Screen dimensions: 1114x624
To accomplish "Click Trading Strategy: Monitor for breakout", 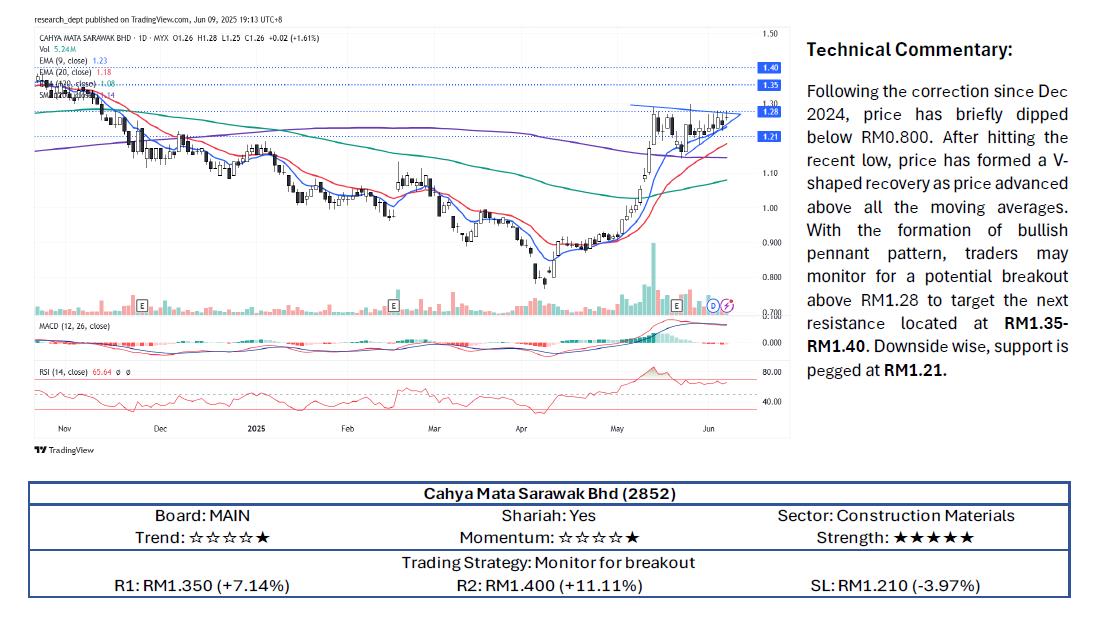I will 548,563.
